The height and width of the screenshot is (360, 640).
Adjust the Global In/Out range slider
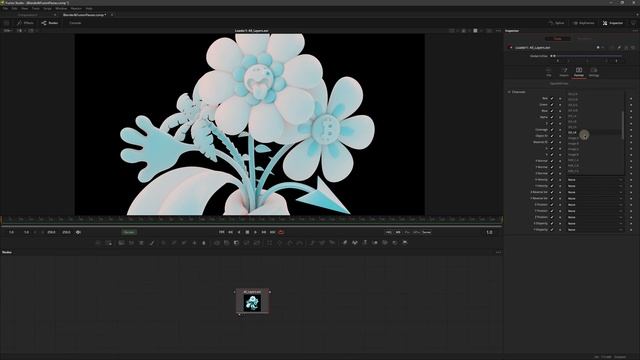point(587,56)
